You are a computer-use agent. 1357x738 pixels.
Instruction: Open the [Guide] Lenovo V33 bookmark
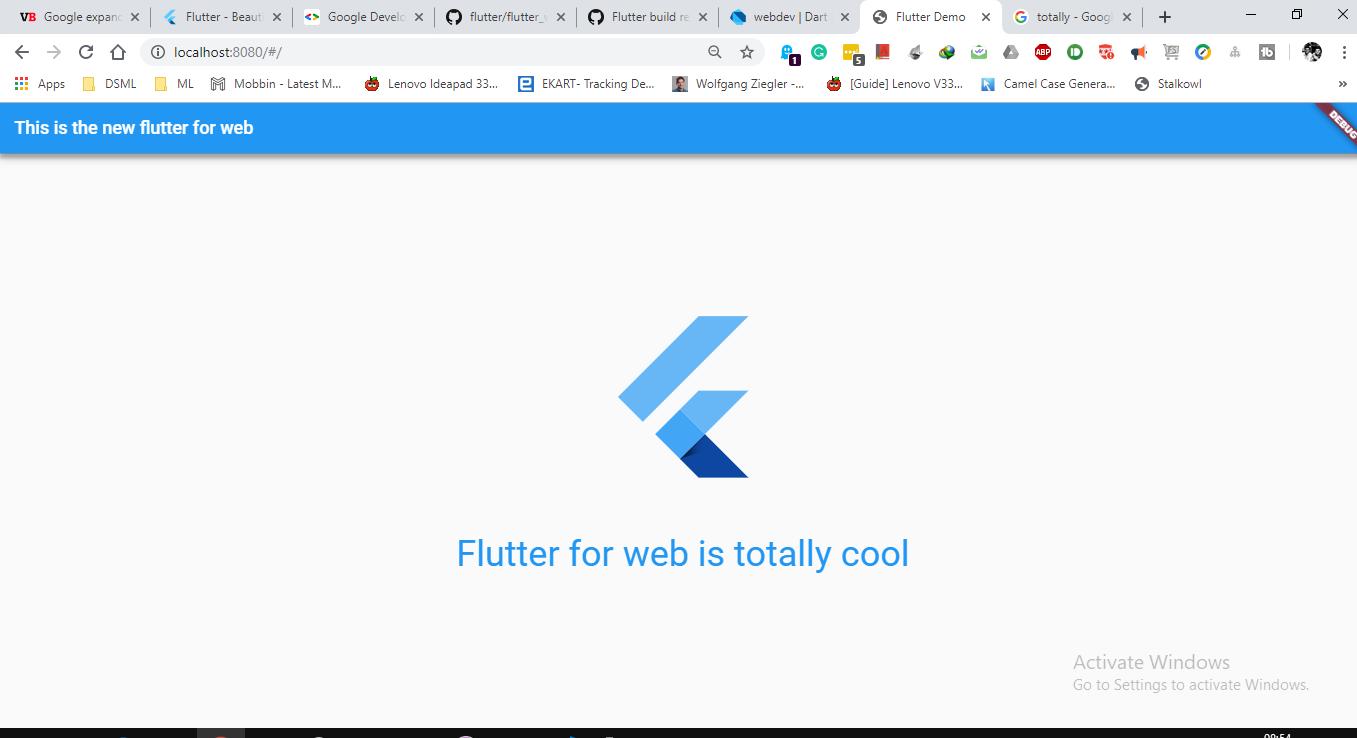[x=894, y=84]
